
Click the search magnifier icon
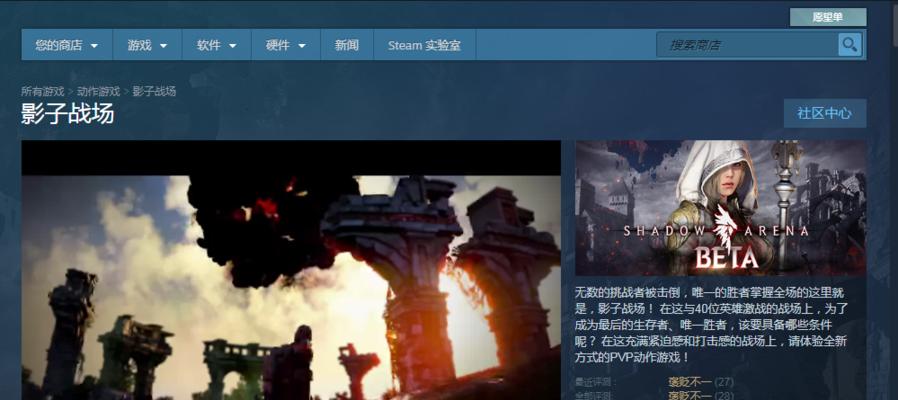tap(850, 45)
